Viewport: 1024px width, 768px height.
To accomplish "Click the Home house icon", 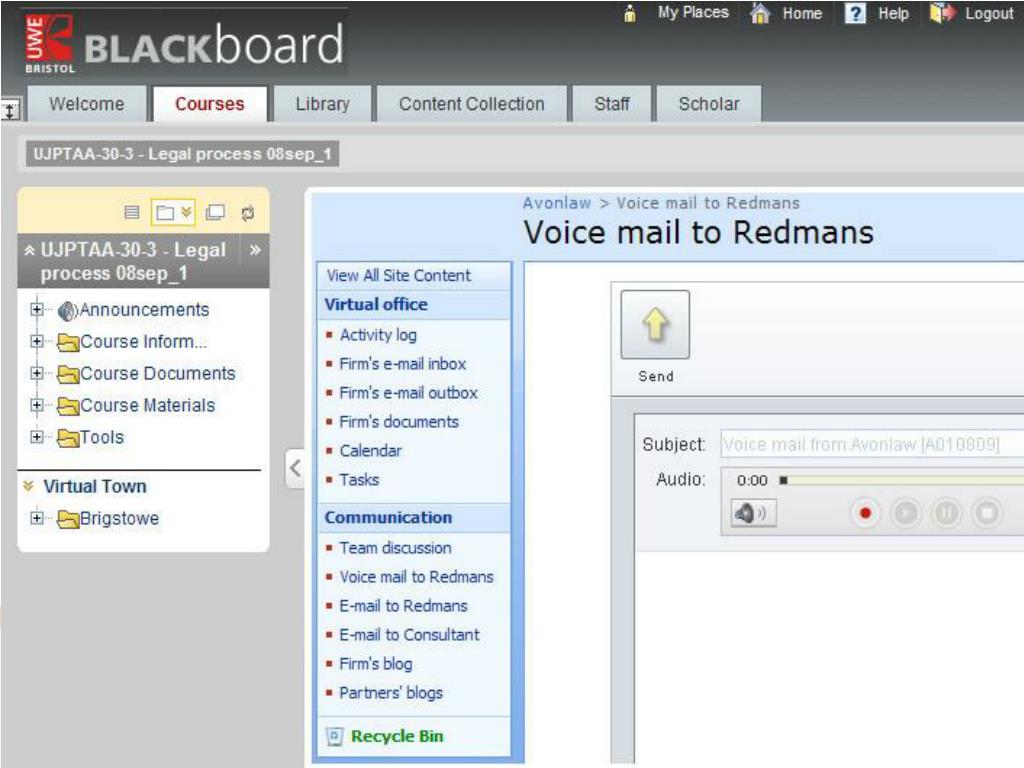I will pos(760,13).
